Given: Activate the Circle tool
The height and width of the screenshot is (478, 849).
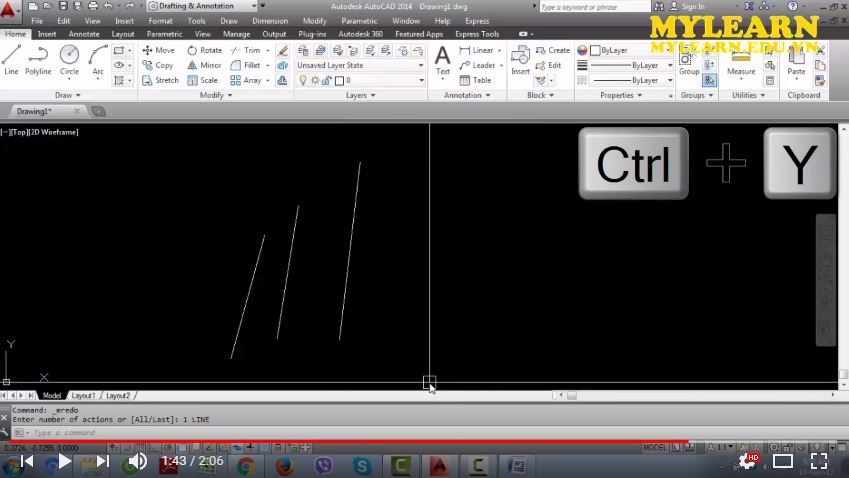Looking at the screenshot, I should coord(69,60).
